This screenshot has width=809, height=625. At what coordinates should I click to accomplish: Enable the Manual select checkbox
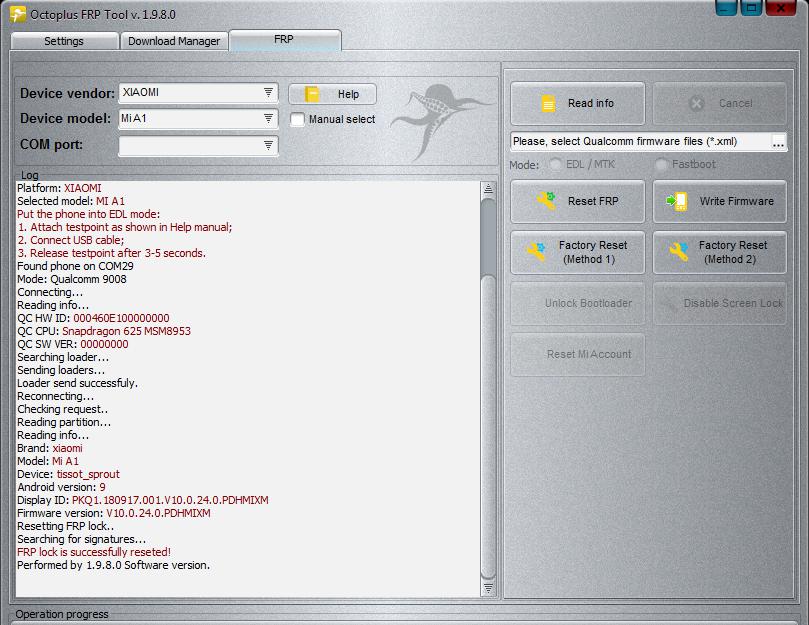point(297,119)
